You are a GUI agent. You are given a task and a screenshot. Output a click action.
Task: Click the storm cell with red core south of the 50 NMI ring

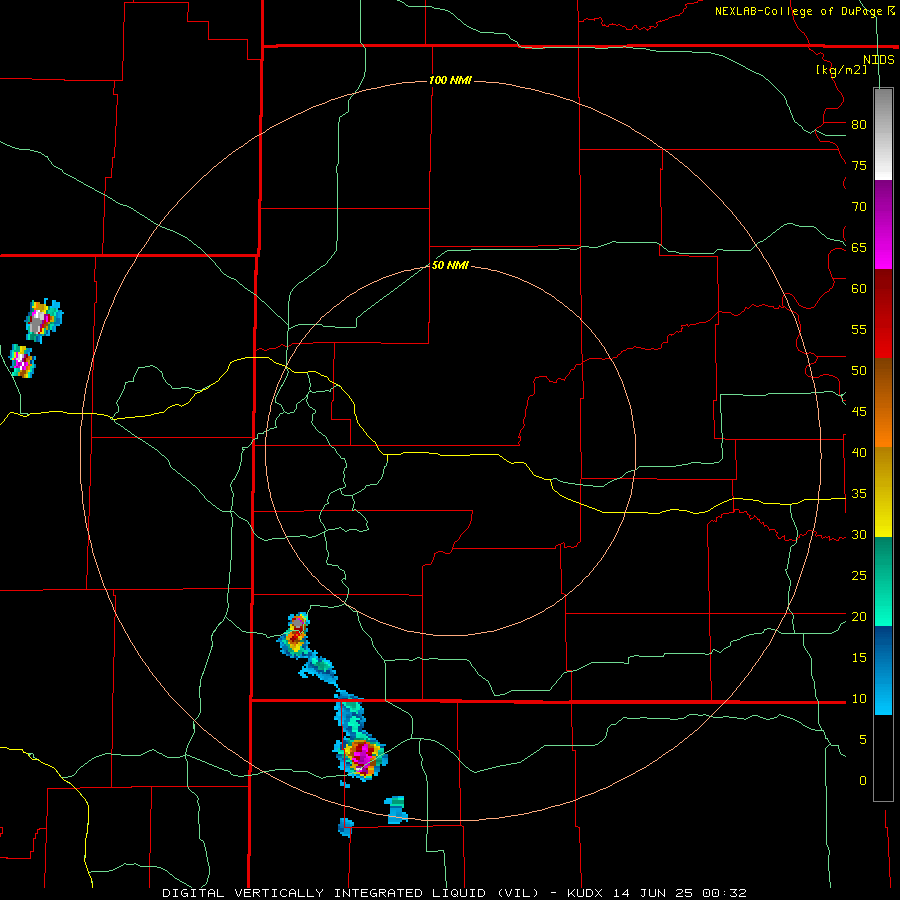(295, 635)
